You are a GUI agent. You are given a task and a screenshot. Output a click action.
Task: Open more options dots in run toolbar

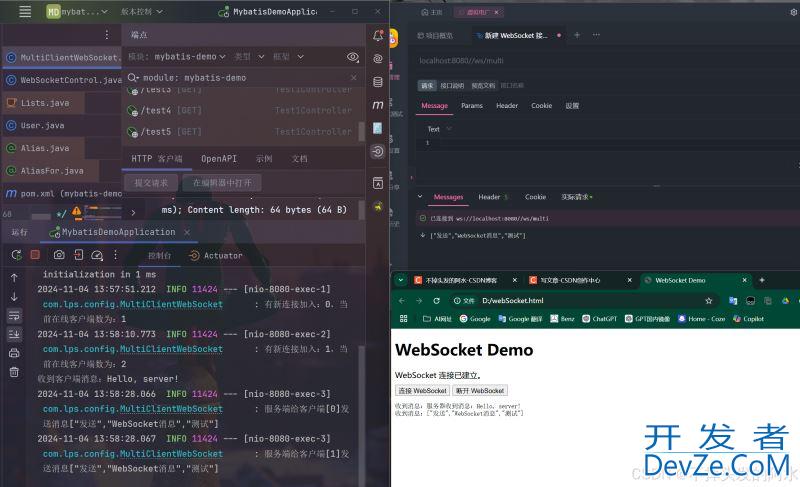[115, 254]
